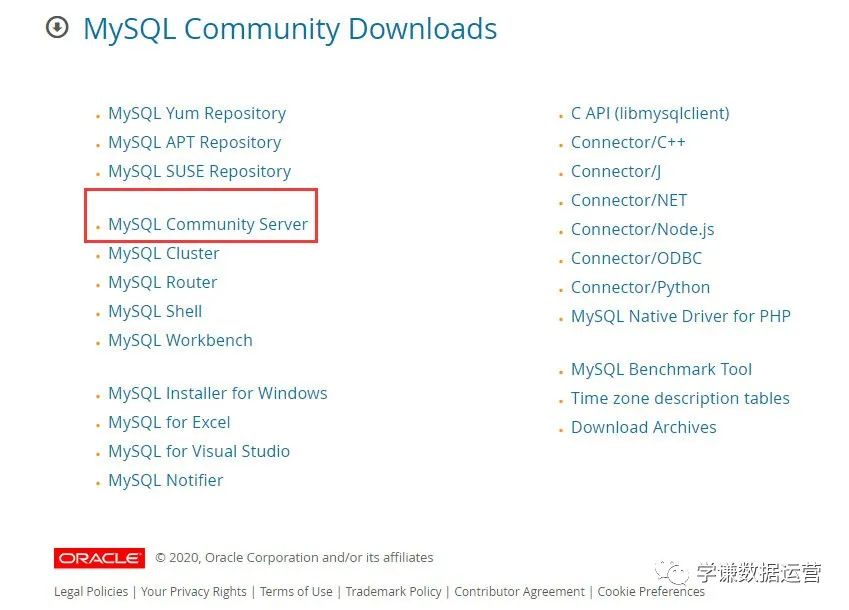Open MySQL Yum Repository link
Image resolution: width=849 pixels, height=610 pixels.
[197, 113]
